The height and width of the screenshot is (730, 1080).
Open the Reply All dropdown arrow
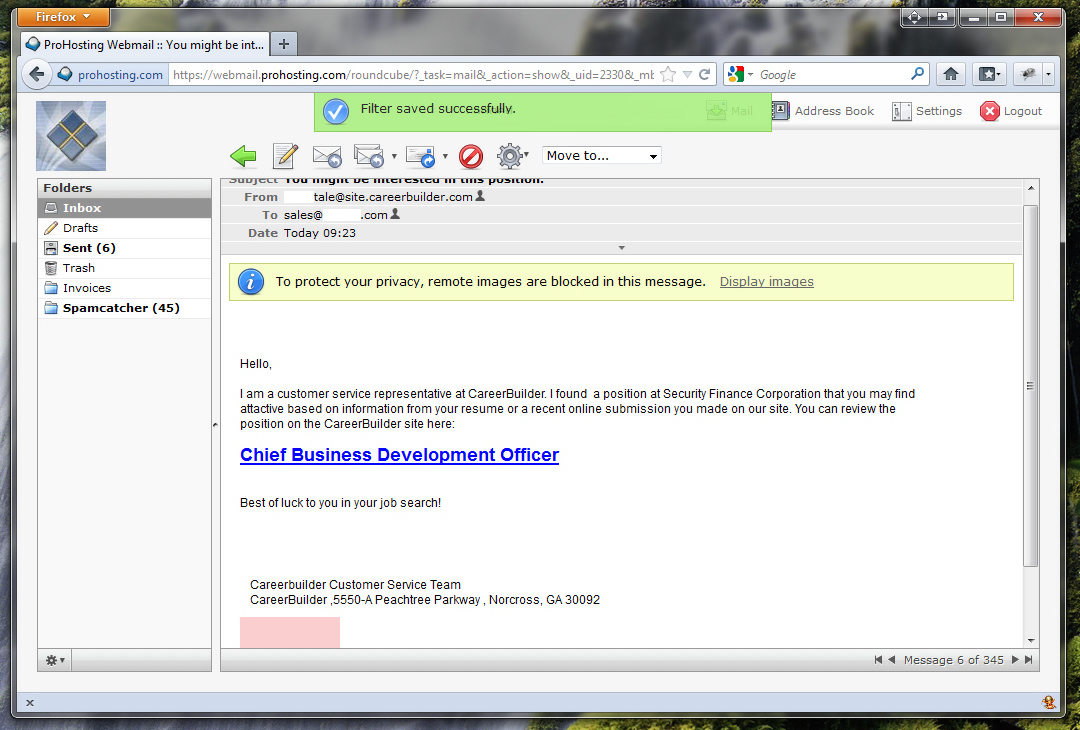[x=394, y=156]
